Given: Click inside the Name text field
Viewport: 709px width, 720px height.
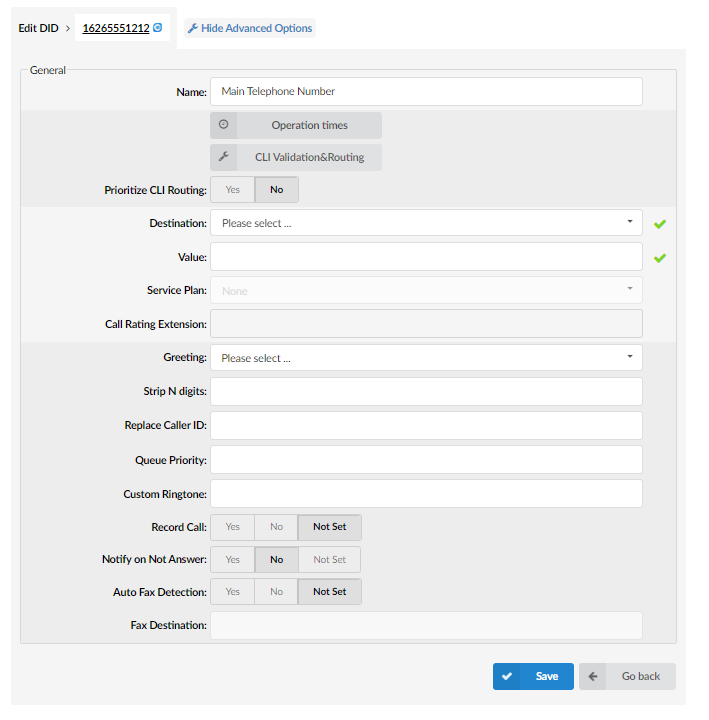Looking at the screenshot, I should [426, 91].
